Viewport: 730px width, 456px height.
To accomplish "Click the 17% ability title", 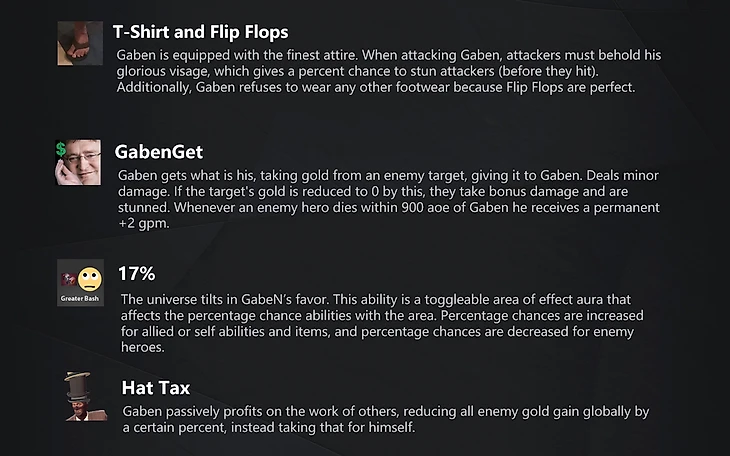I will pyautogui.click(x=137, y=273).
